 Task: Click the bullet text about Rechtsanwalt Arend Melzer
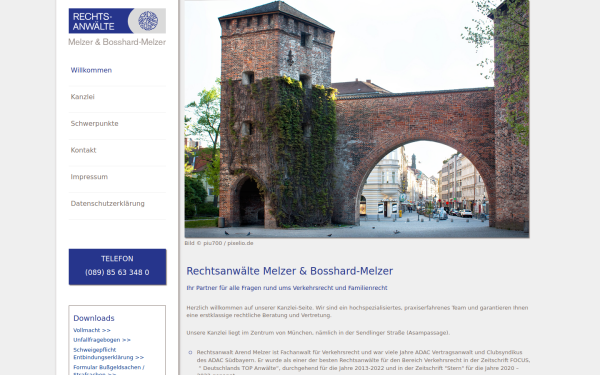pos(363,363)
